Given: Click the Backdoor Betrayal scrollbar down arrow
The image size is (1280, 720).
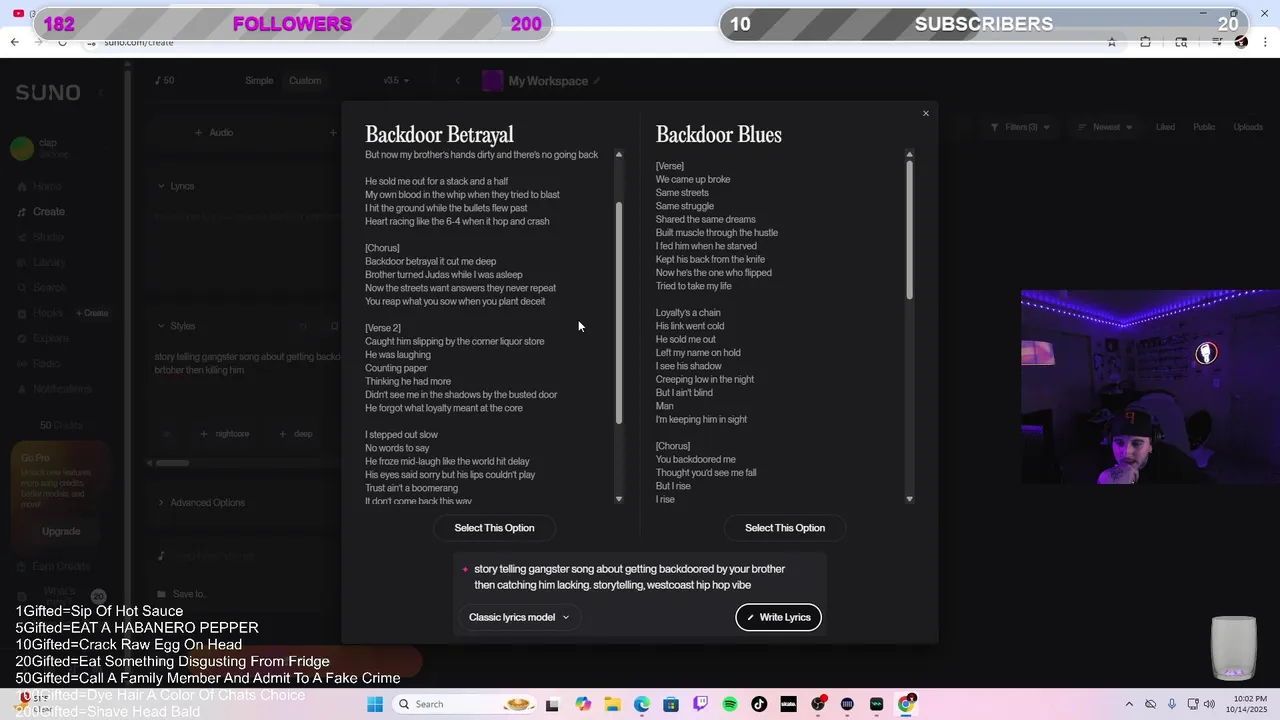Looking at the screenshot, I should pos(618,498).
